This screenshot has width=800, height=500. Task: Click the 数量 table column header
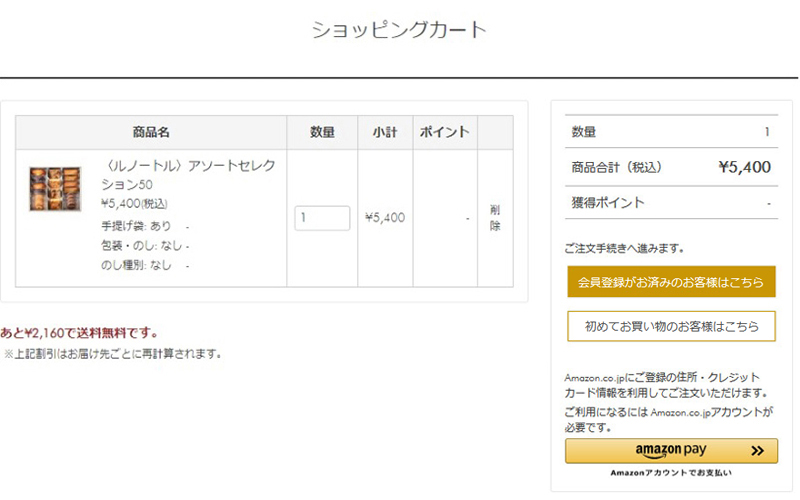pos(322,133)
